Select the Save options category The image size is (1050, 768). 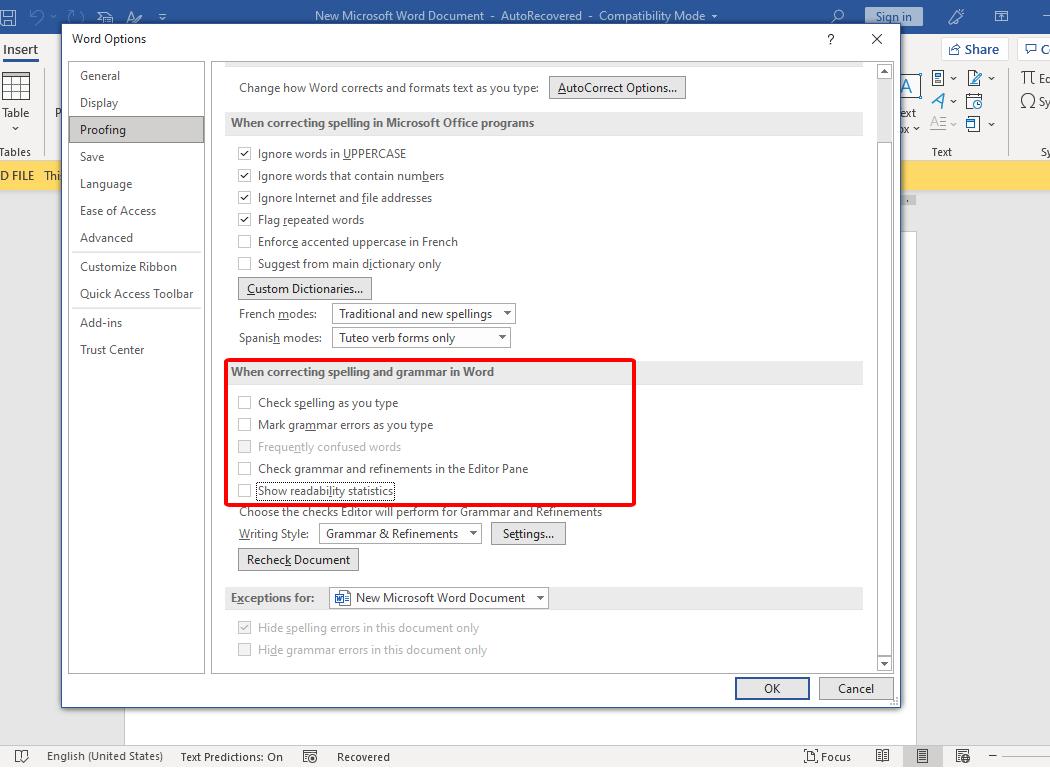(137, 157)
